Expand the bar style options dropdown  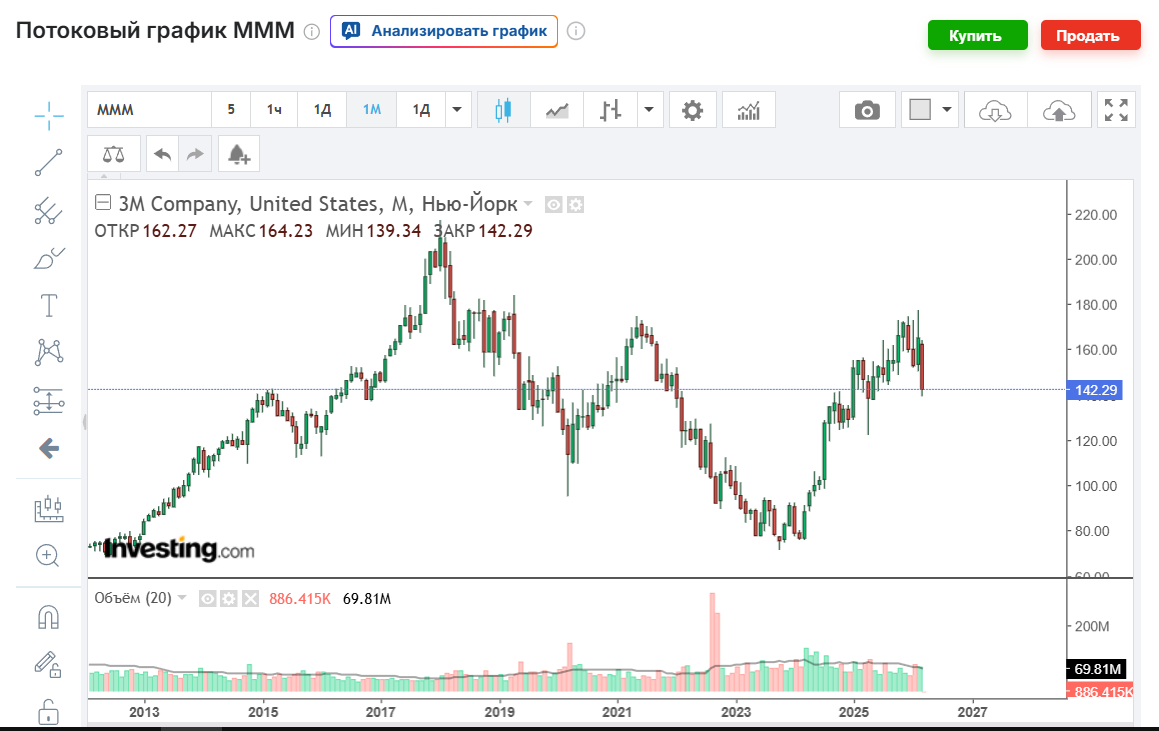tap(648, 109)
